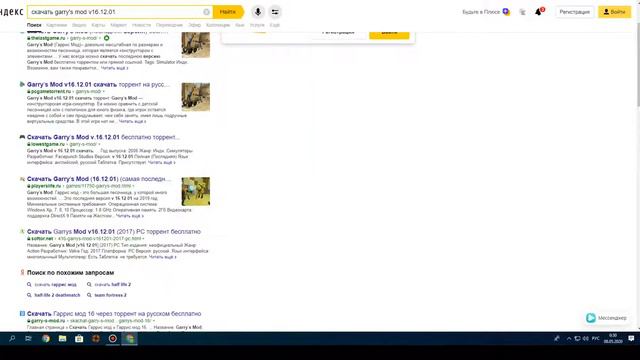The width and height of the screenshot is (640, 360).
Task: Click 'Читать ещё' in the softor.net result
Action: (162, 257)
